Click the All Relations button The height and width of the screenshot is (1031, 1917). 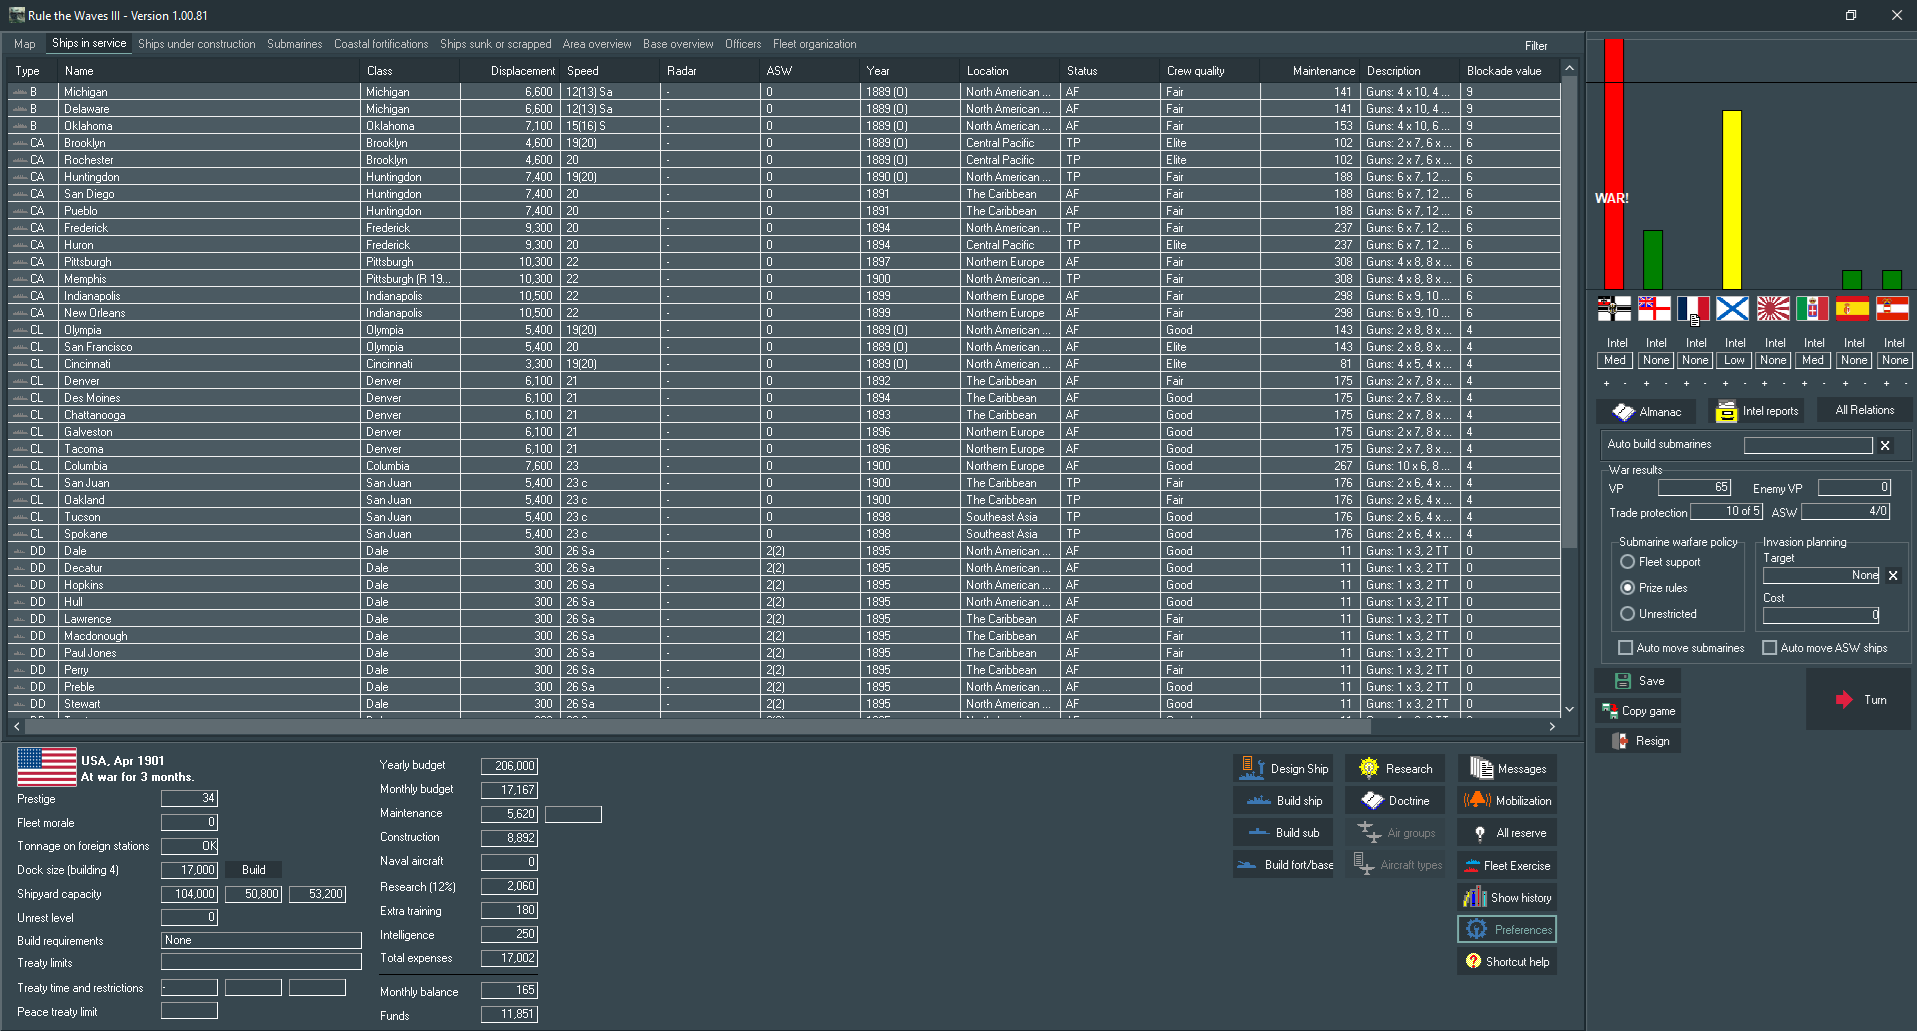pos(1865,410)
